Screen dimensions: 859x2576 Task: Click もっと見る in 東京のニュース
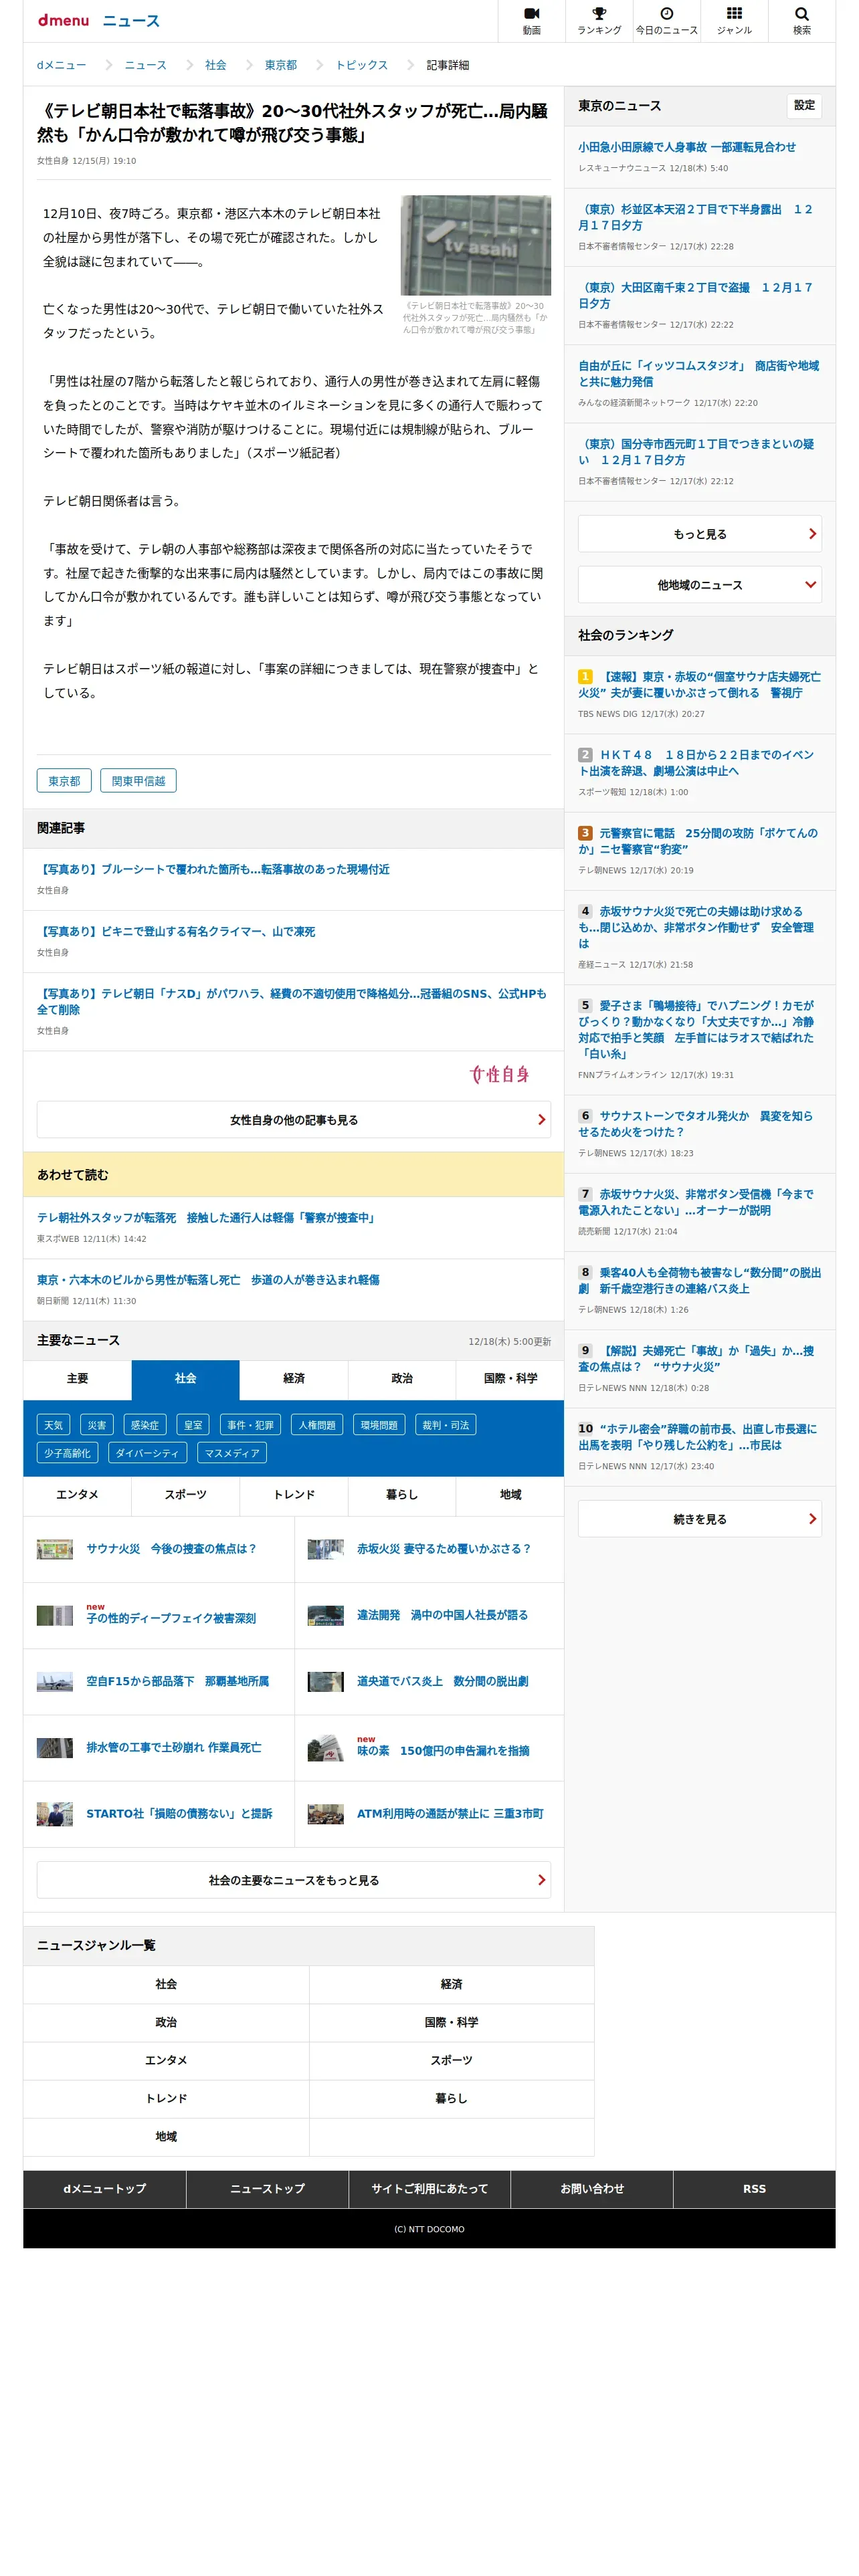click(699, 534)
